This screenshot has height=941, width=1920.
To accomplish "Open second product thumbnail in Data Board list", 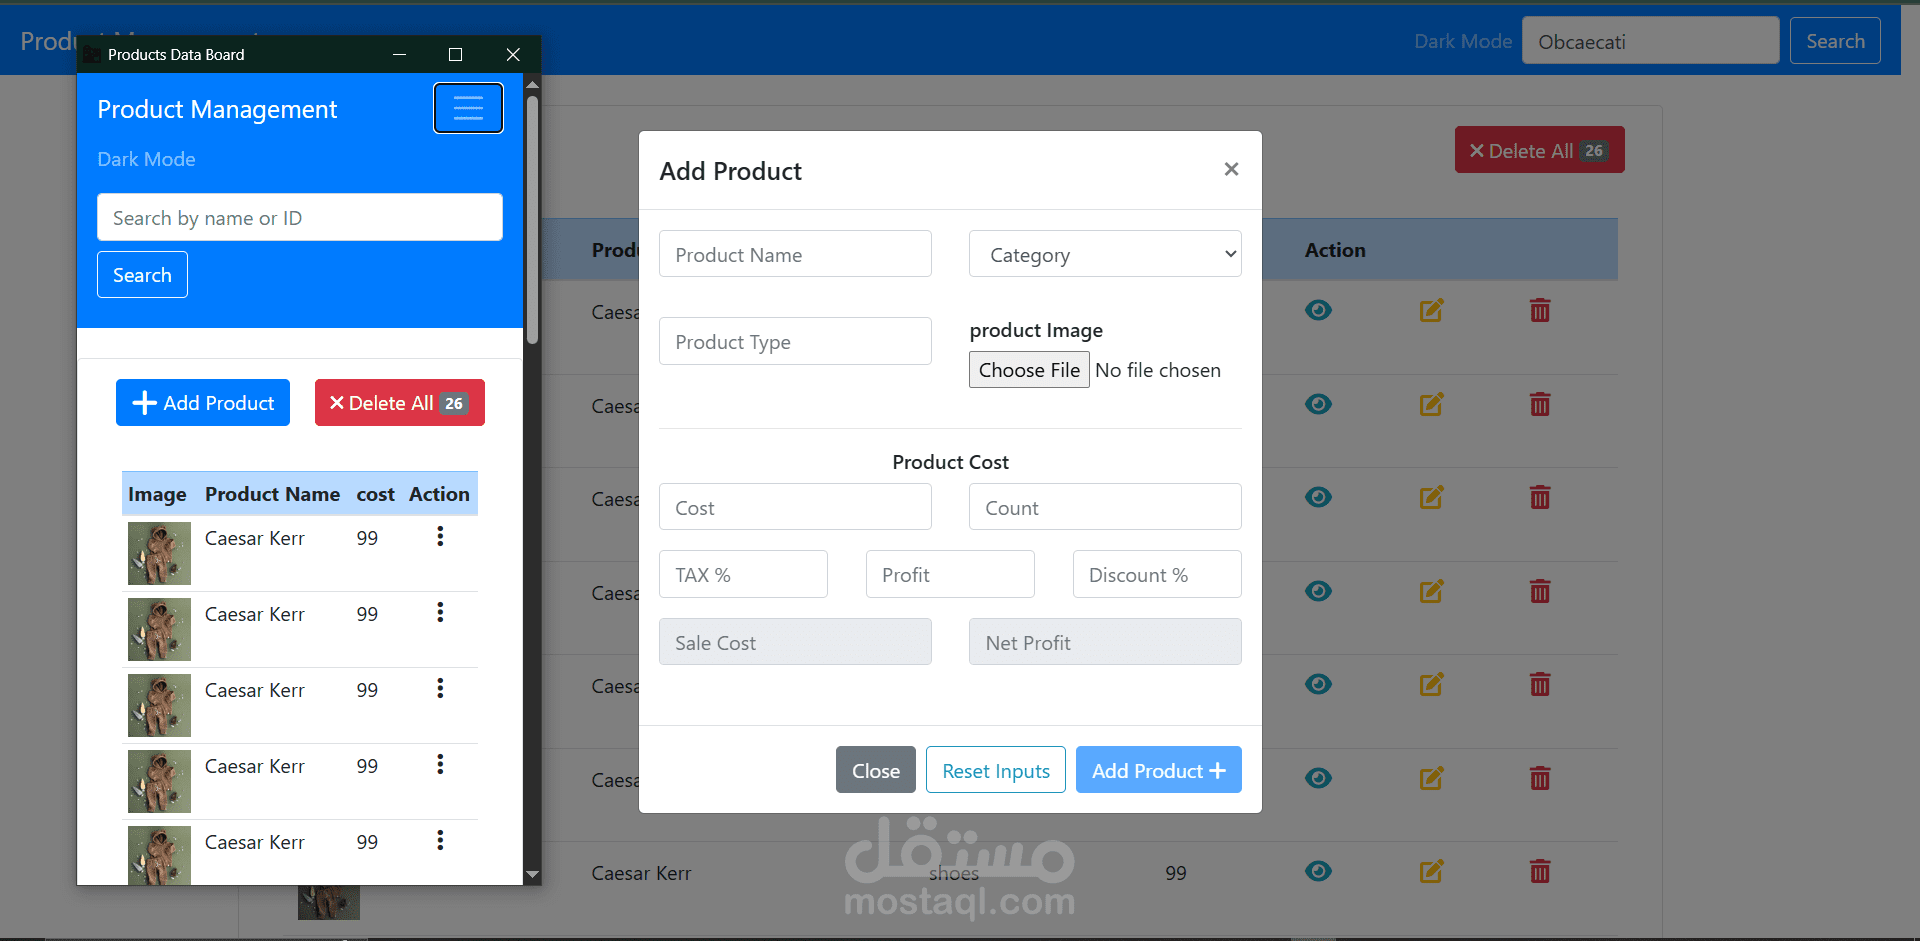I will pyautogui.click(x=159, y=629).
